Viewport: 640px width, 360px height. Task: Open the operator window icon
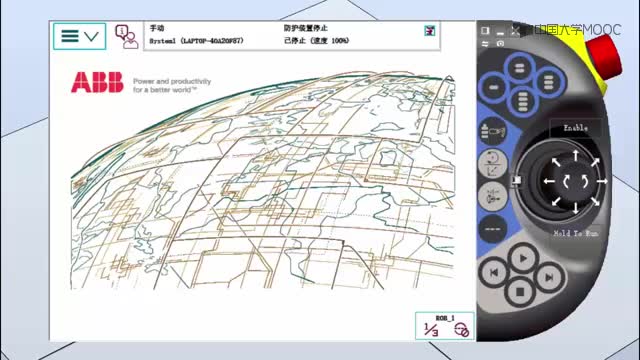coord(126,36)
